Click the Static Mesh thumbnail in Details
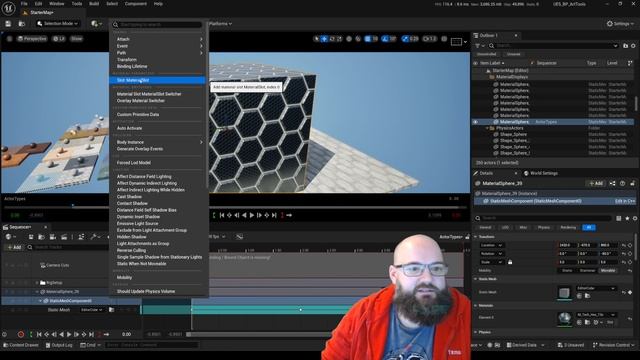The height and width of the screenshot is (360, 640). pos(564,292)
